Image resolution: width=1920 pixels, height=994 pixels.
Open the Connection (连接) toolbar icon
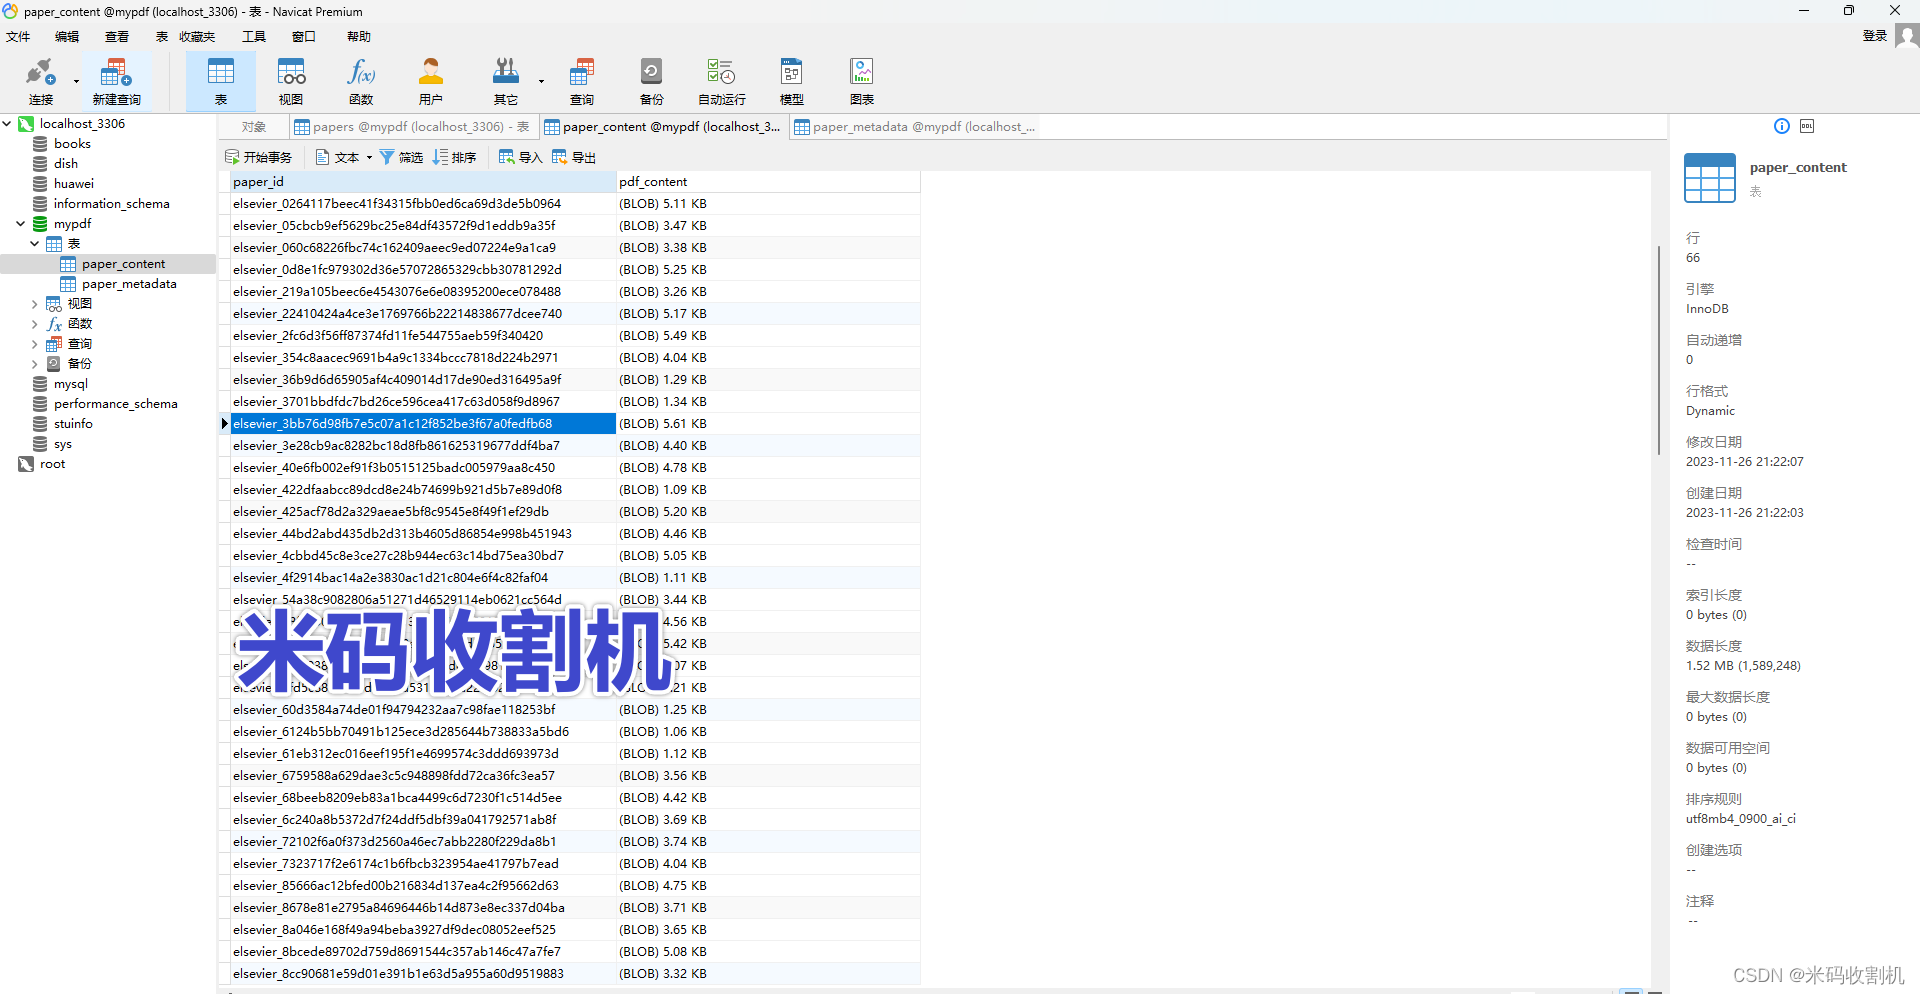point(41,81)
